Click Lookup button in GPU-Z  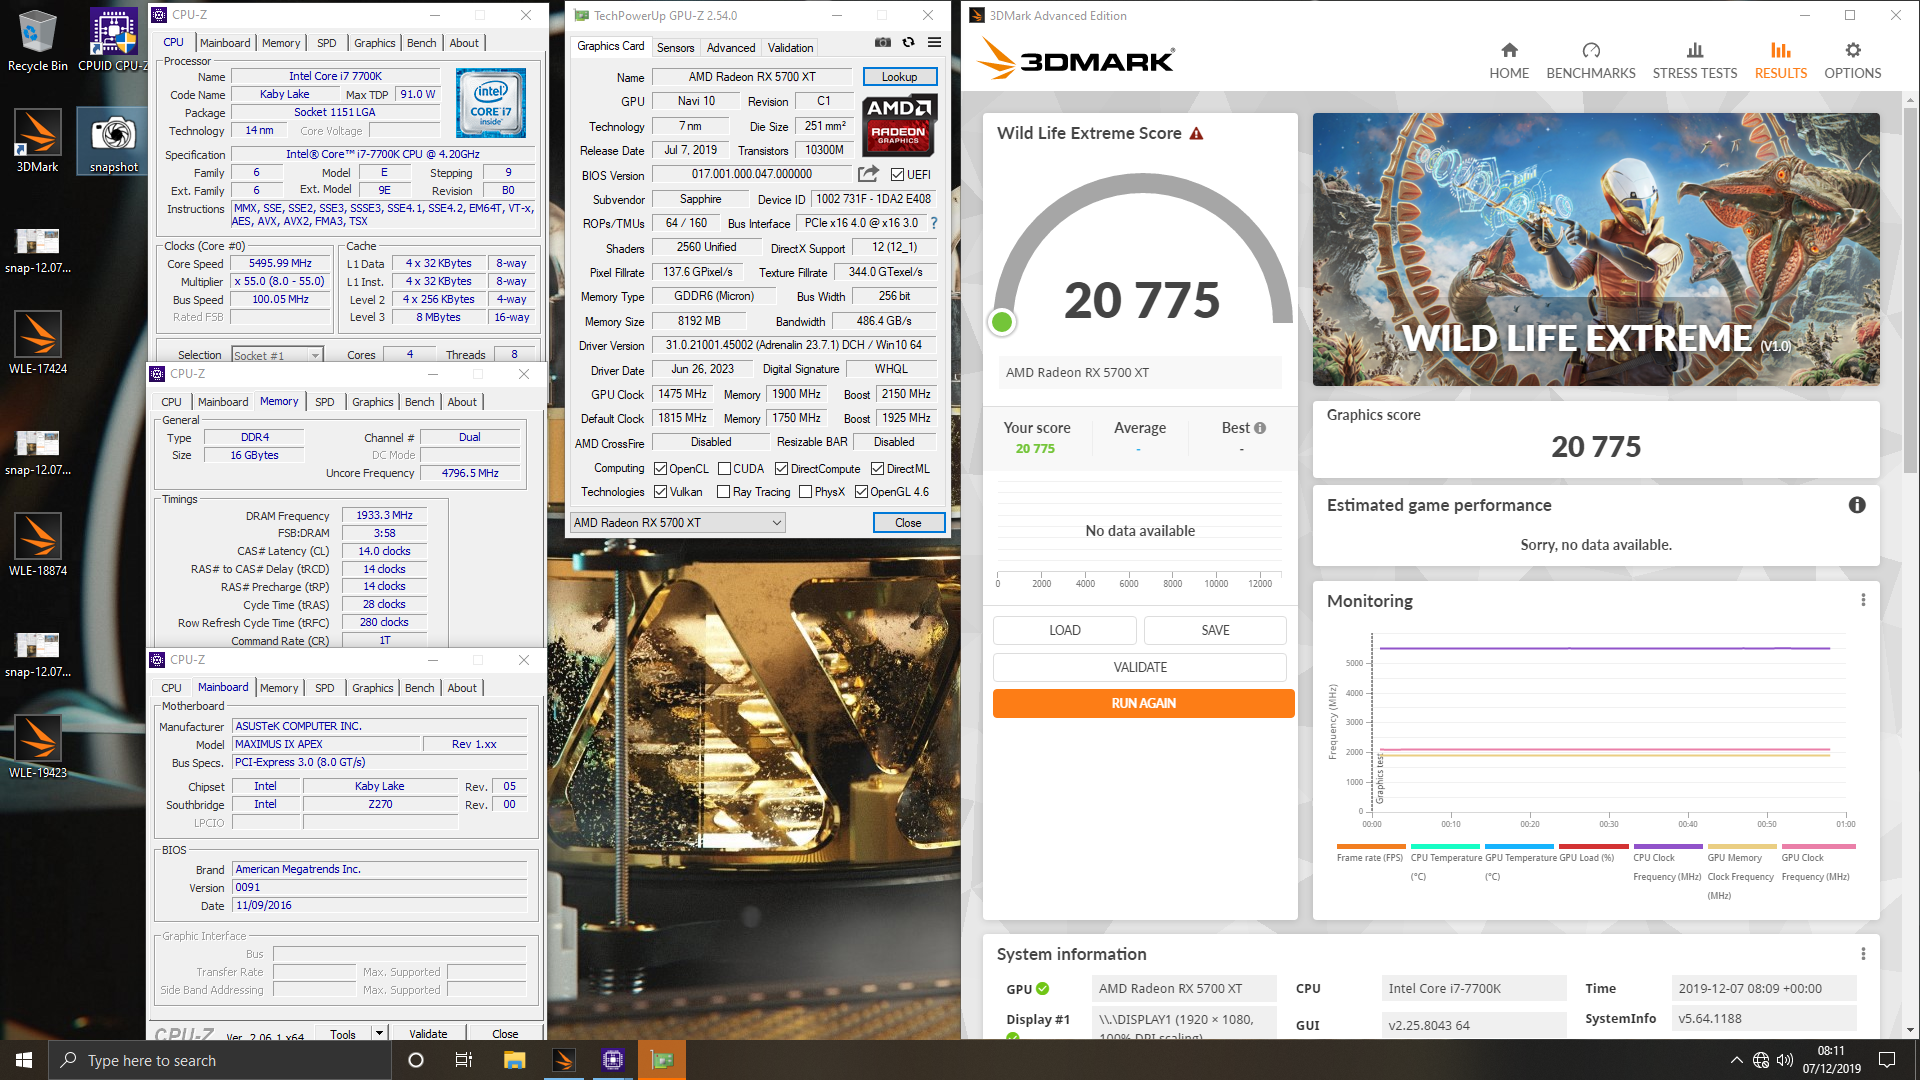click(899, 77)
